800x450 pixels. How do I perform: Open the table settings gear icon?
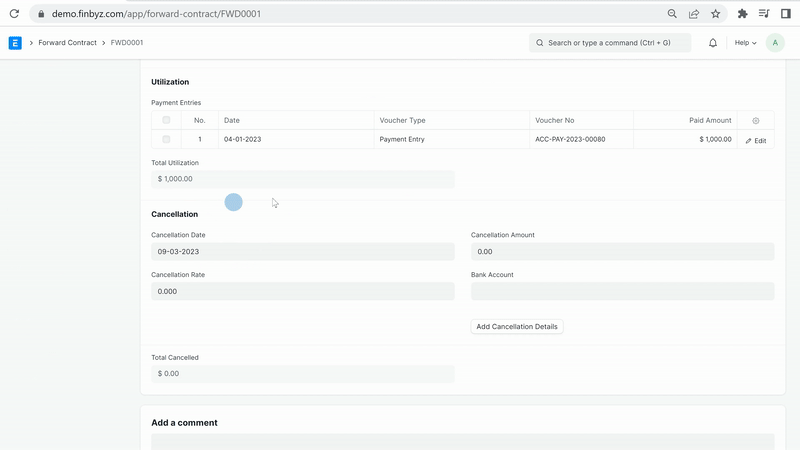(x=755, y=120)
